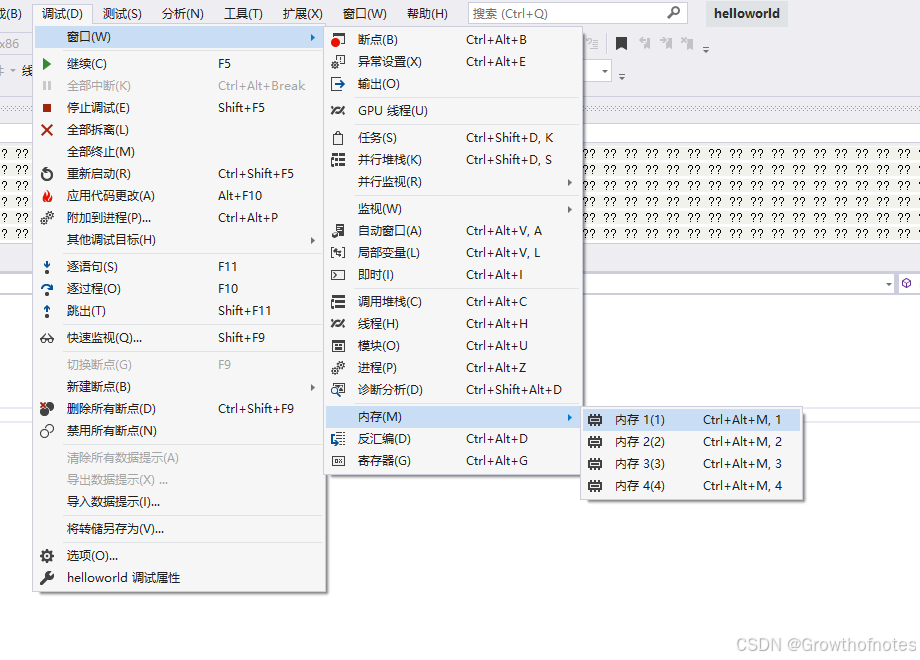920x660 pixels.
Task: Click the Options (选项) gear icon
Action: (47, 556)
